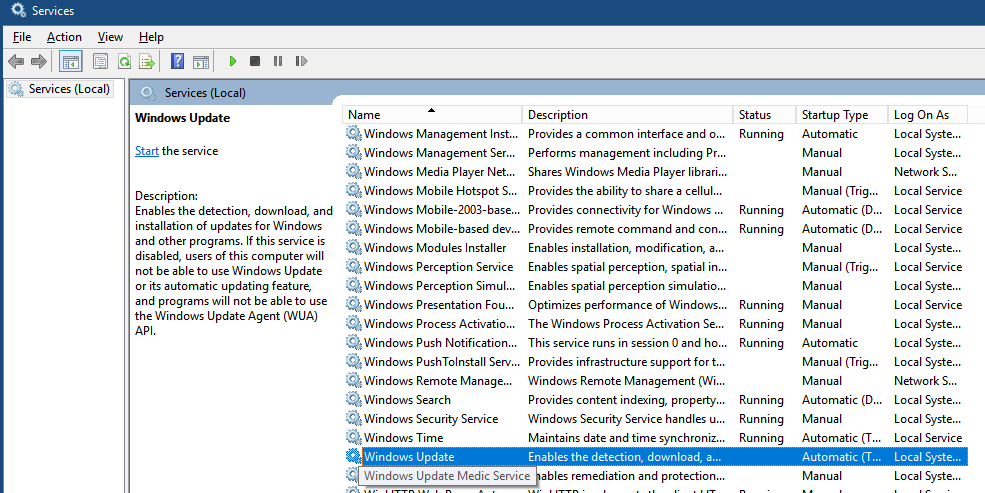This screenshot has width=985, height=493.
Task: Click the Windows Update heading in description pane
Action: [x=183, y=118]
